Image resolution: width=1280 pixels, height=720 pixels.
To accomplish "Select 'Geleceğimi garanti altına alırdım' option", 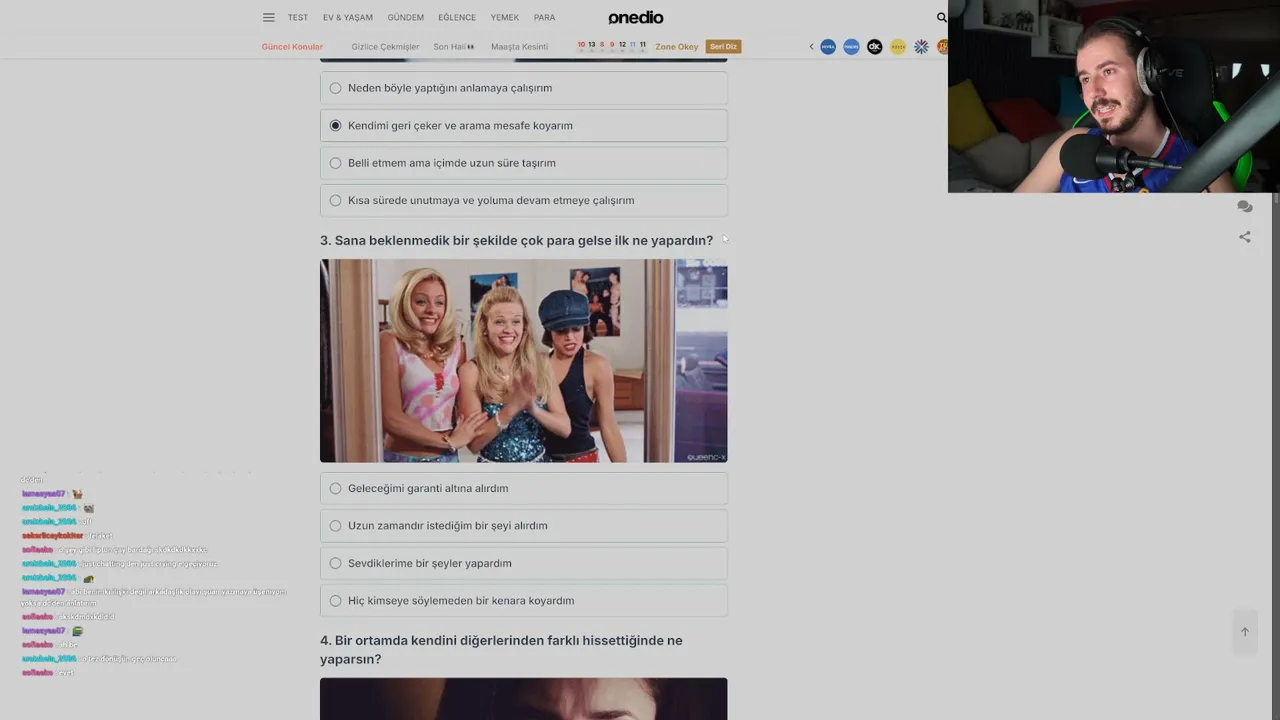I will (524, 488).
